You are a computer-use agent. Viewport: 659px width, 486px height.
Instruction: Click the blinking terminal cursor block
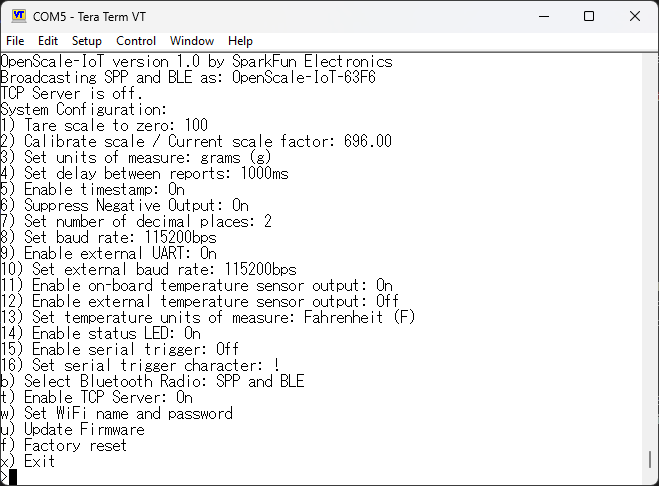coord(12,477)
